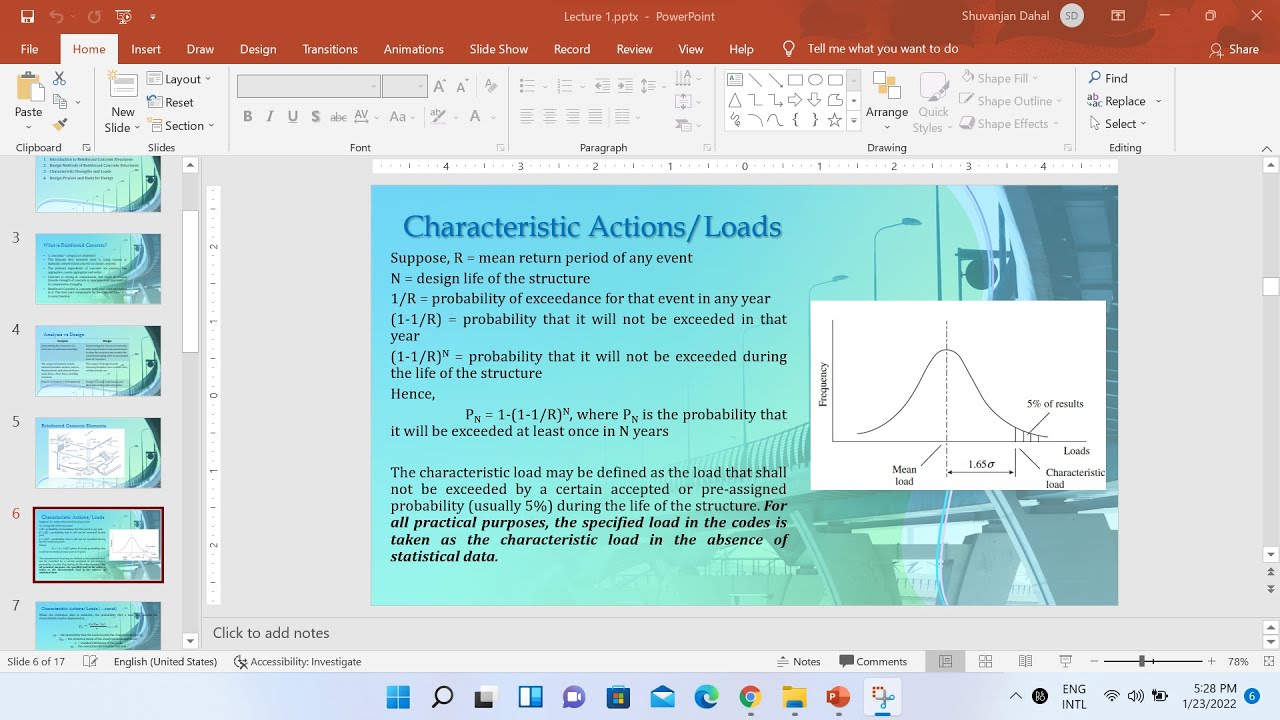Open Shape Fill color options
This screenshot has width=1280, height=720.
1000,78
